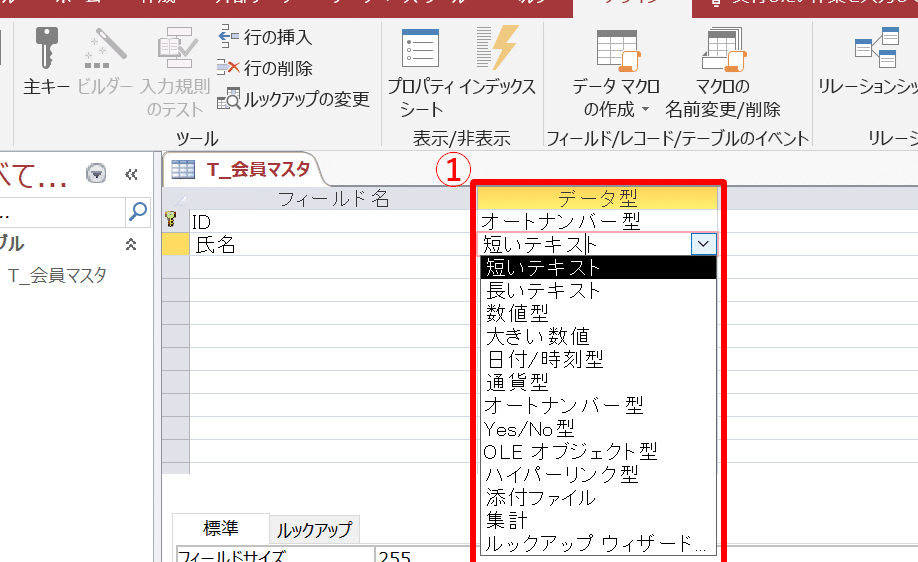The width and height of the screenshot is (918, 562).
Task: Click ルックアップの変更 icon
Action: click(229, 99)
